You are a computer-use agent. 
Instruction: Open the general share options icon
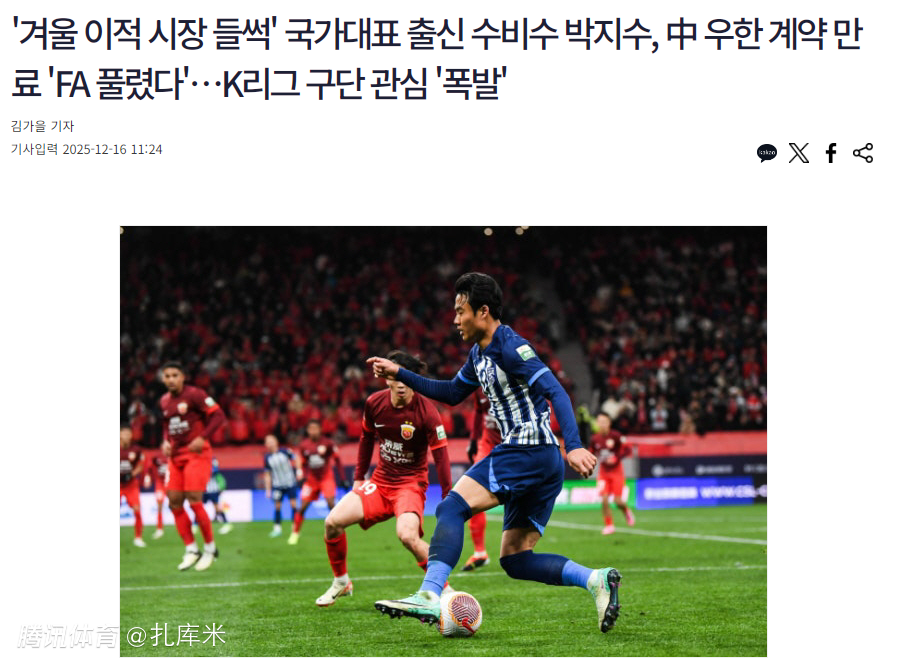863,153
